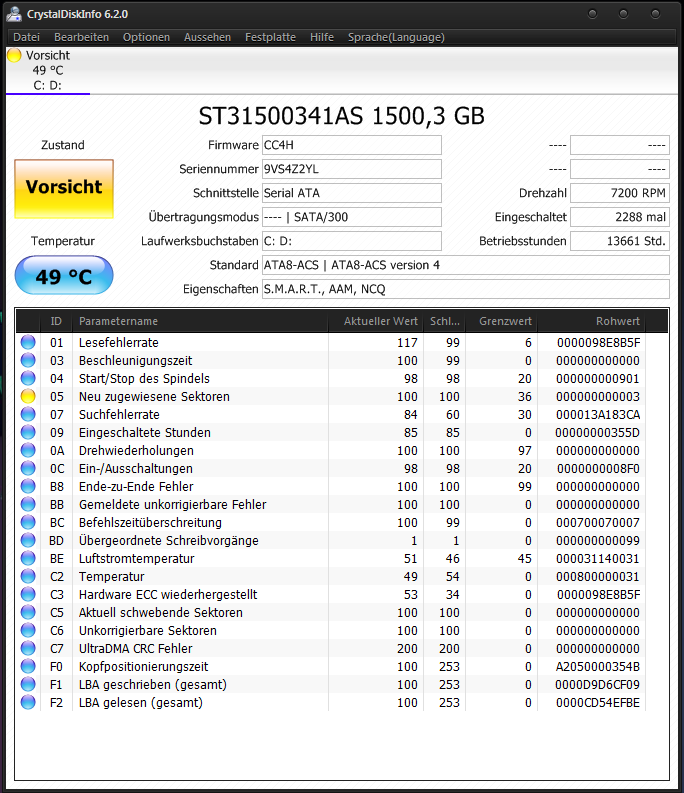Click the Aktueller Wert column header
The height and width of the screenshot is (793, 684).
point(376,321)
